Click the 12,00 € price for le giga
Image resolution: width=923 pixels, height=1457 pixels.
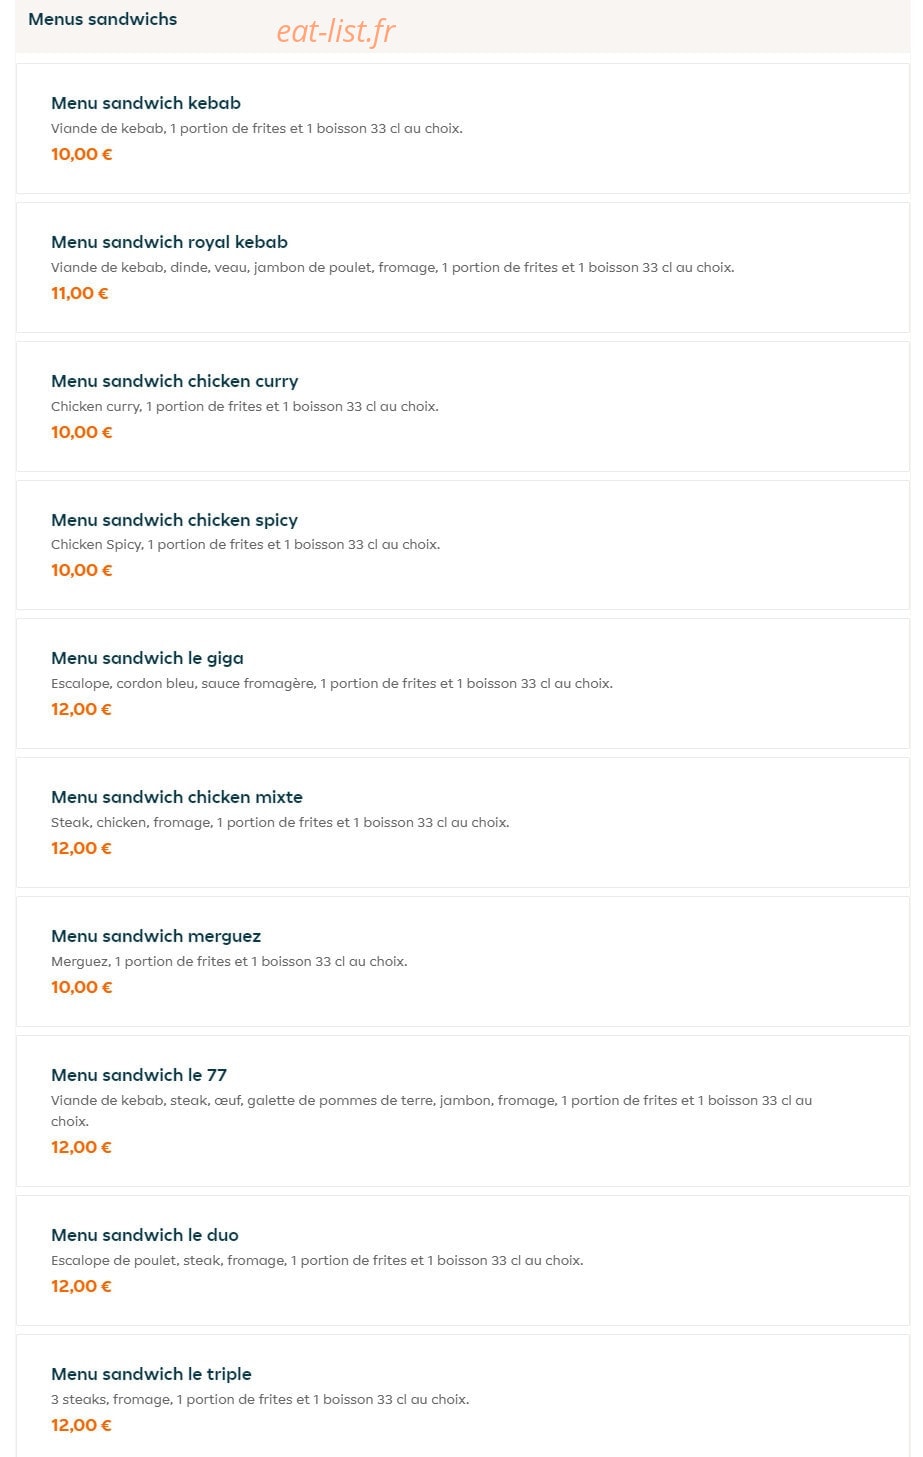click(x=81, y=709)
